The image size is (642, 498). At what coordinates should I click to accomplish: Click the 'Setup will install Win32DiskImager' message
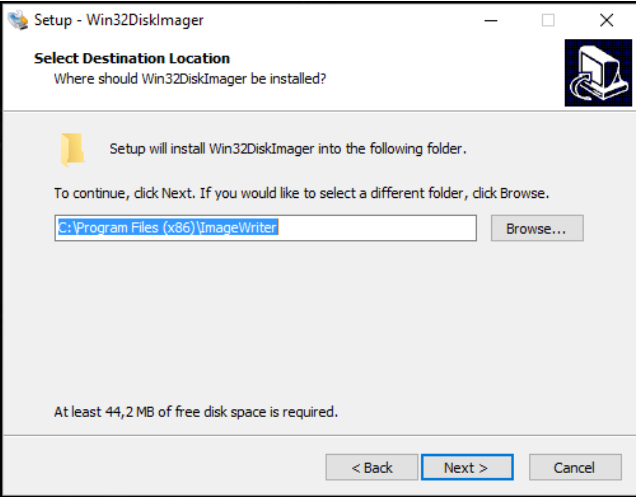[288, 149]
